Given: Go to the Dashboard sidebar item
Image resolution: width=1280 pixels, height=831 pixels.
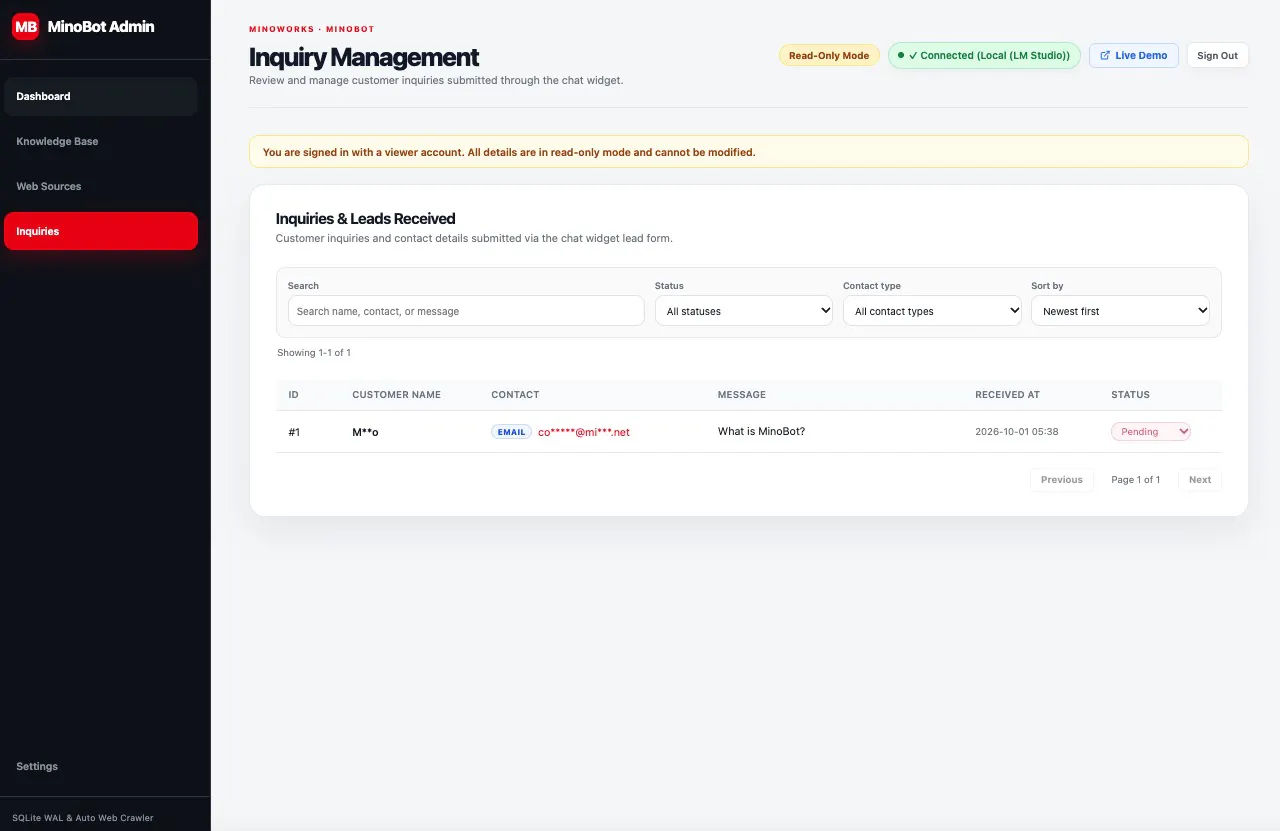Looking at the screenshot, I should pyautogui.click(x=101, y=96).
